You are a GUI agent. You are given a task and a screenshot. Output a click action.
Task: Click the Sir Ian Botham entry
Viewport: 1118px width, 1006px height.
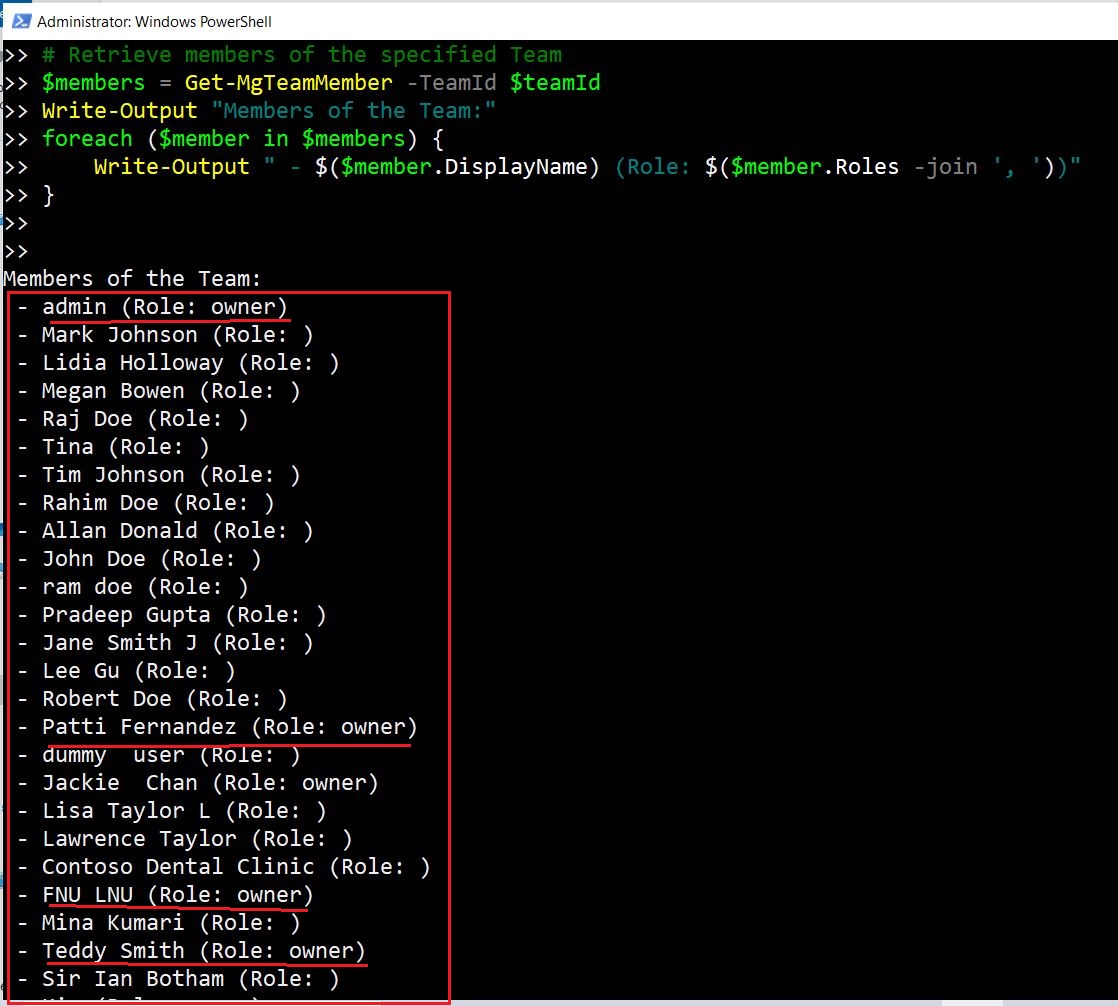point(190,978)
